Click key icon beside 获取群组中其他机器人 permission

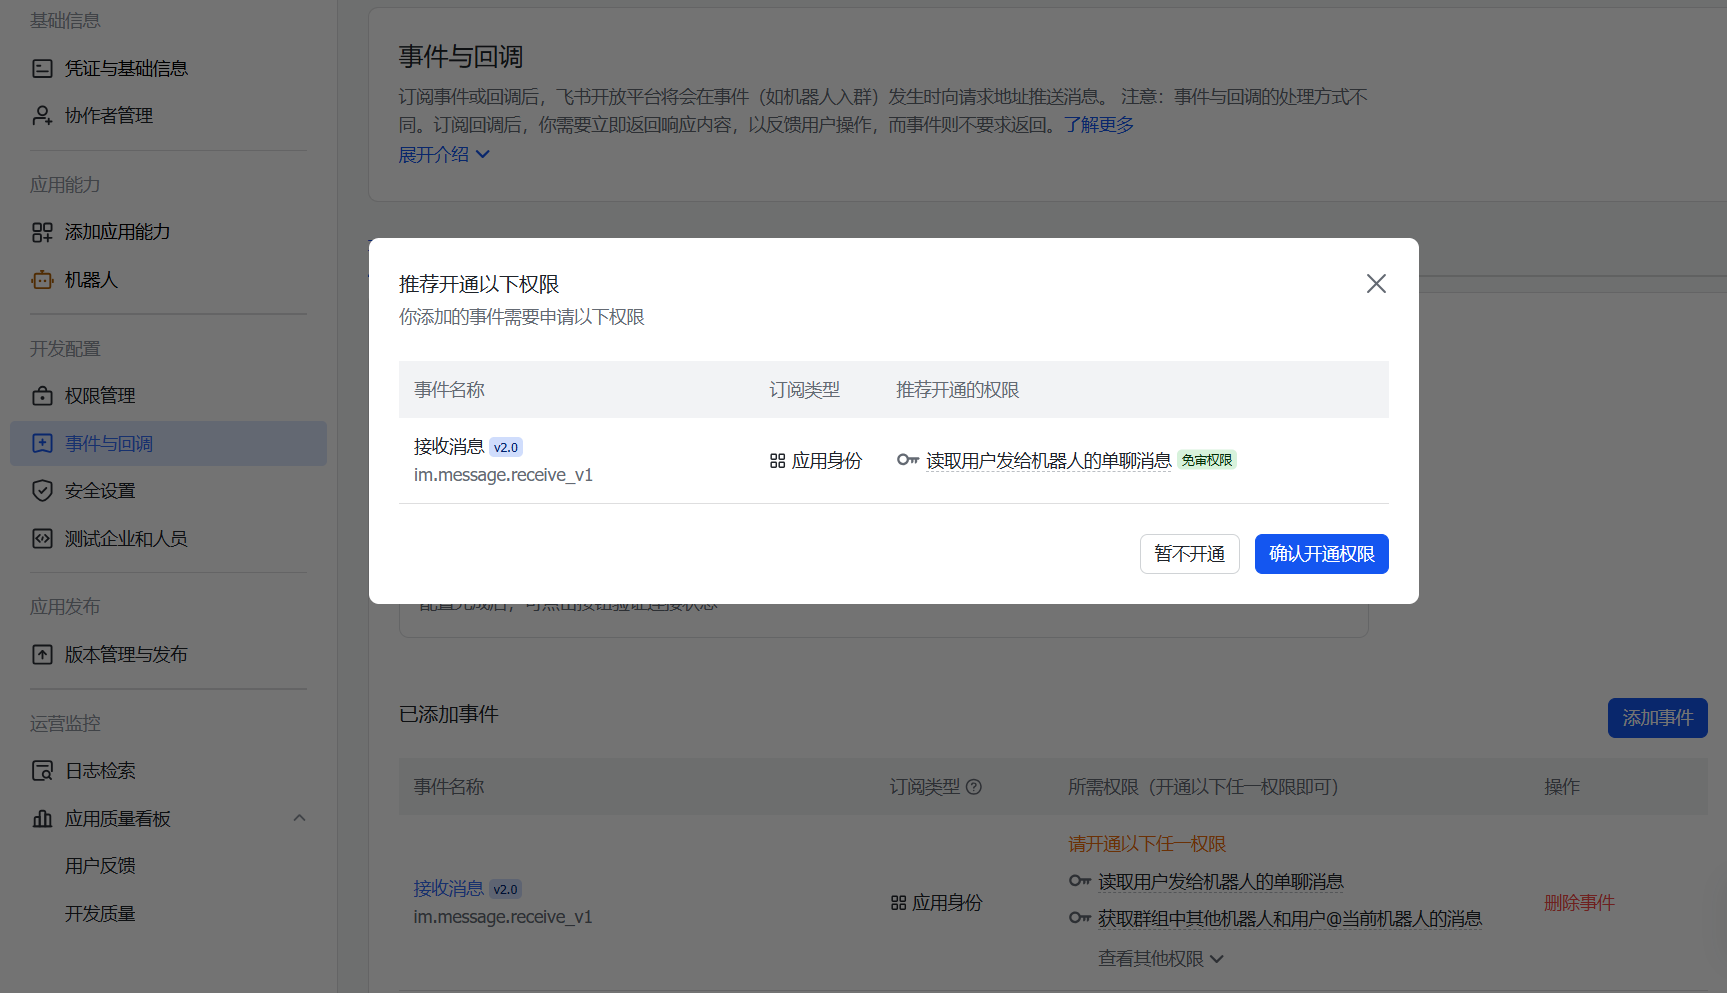[1080, 918]
